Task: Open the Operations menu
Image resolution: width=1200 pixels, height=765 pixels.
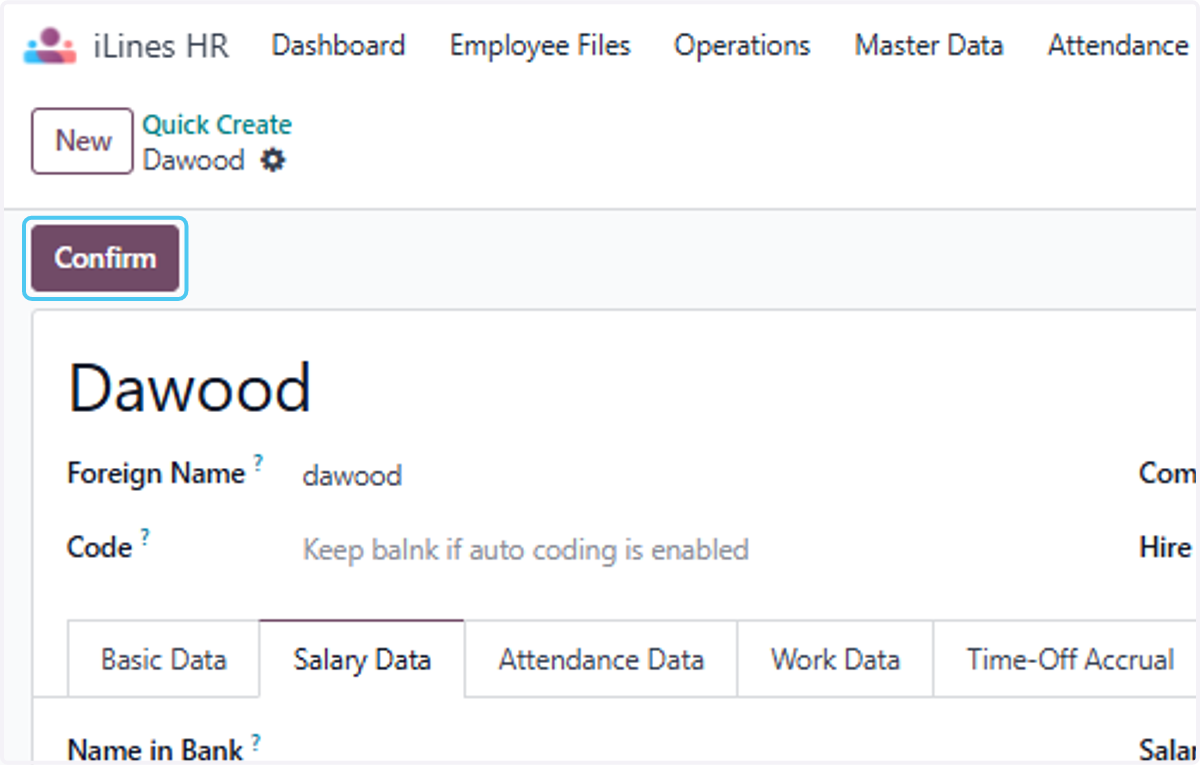Action: click(x=742, y=46)
